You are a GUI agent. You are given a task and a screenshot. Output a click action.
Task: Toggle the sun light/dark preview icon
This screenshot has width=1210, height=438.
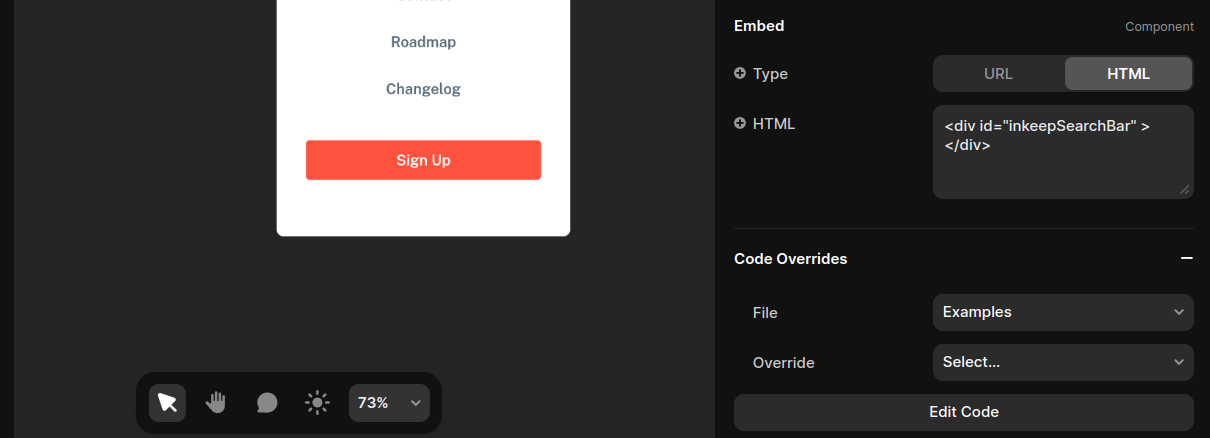point(317,402)
